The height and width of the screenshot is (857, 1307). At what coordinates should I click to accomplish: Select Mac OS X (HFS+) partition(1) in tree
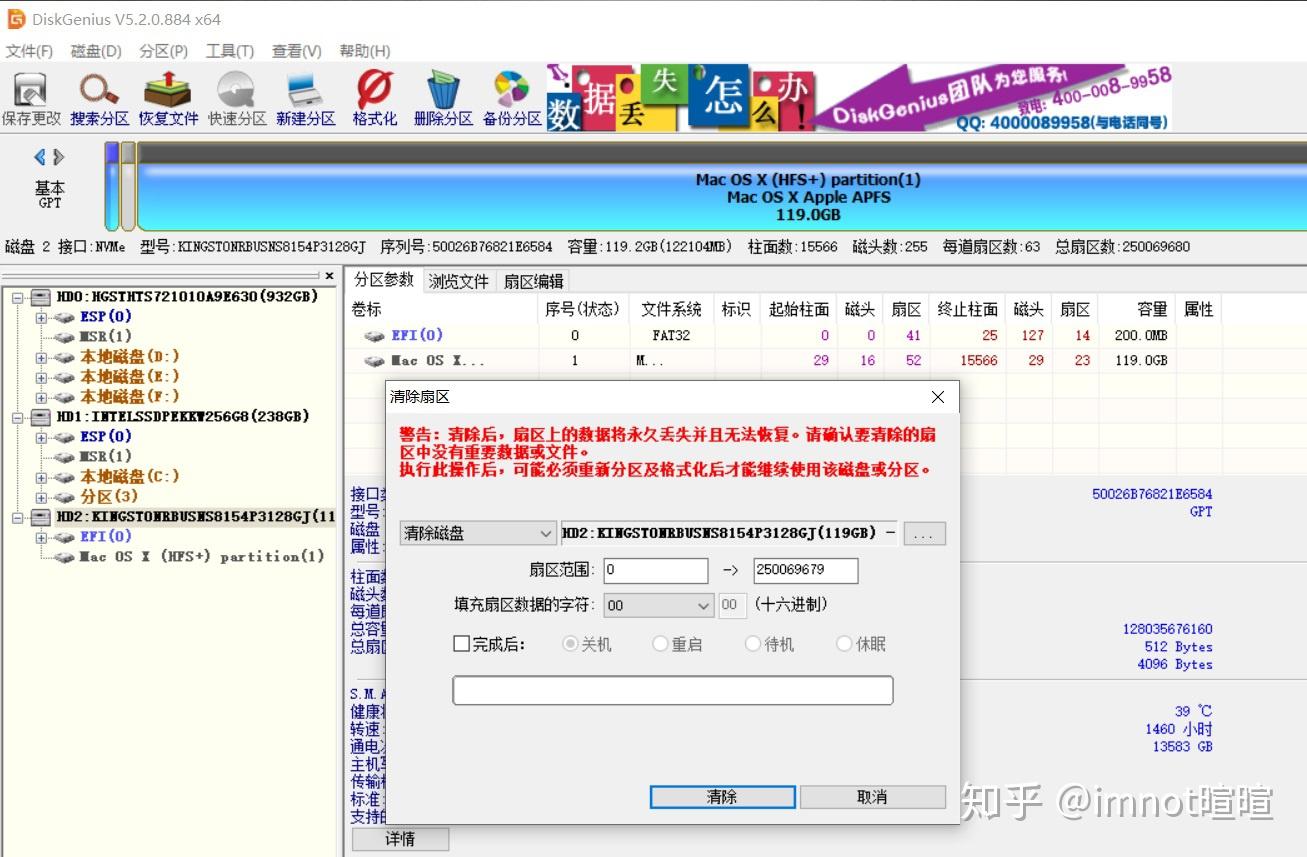(202, 557)
